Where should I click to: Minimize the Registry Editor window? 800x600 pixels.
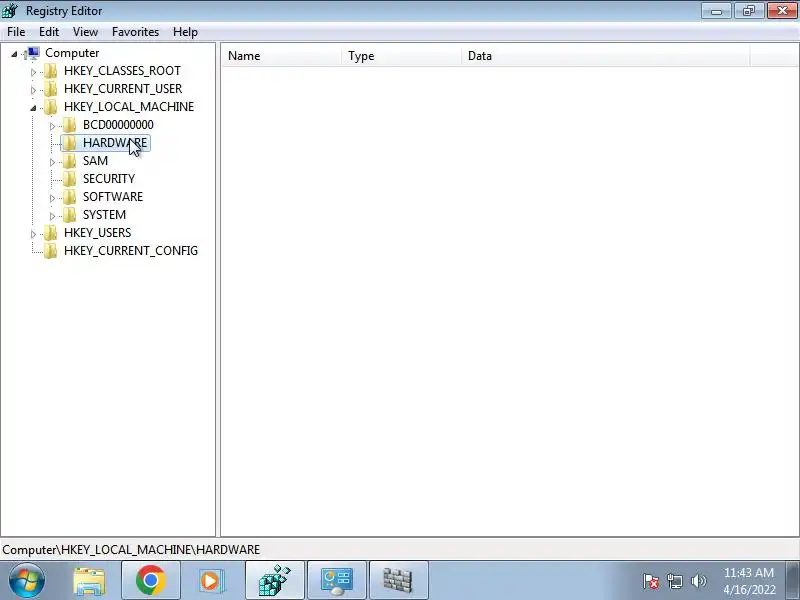tap(716, 11)
